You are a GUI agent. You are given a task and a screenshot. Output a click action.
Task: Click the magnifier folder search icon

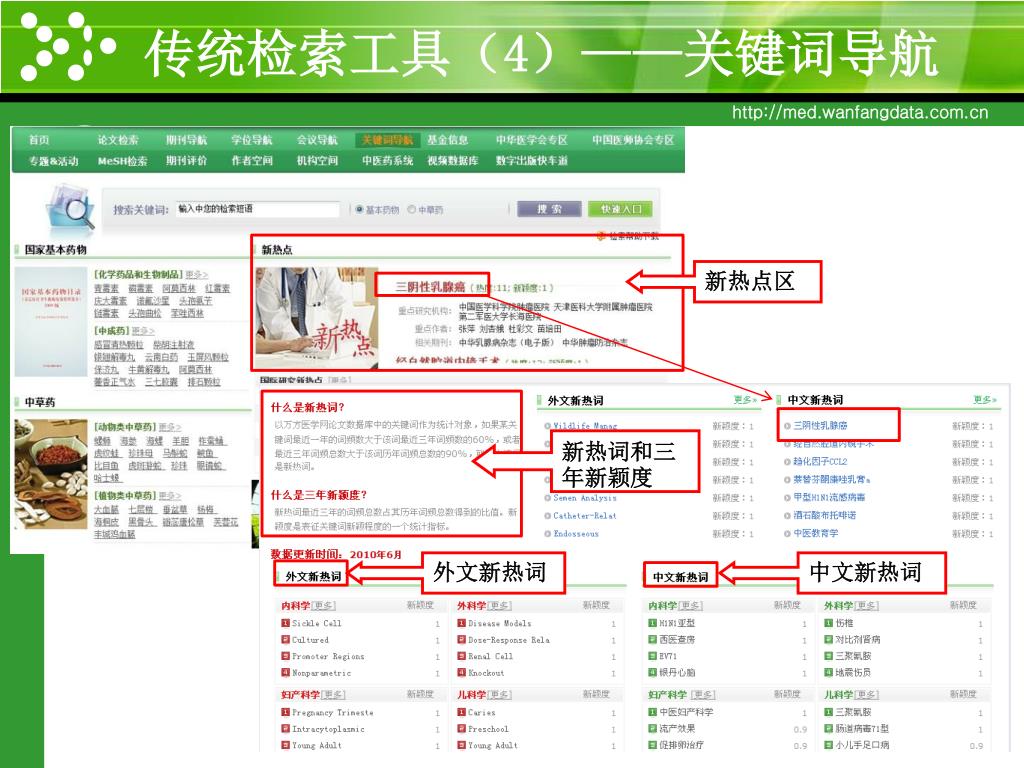tap(71, 207)
